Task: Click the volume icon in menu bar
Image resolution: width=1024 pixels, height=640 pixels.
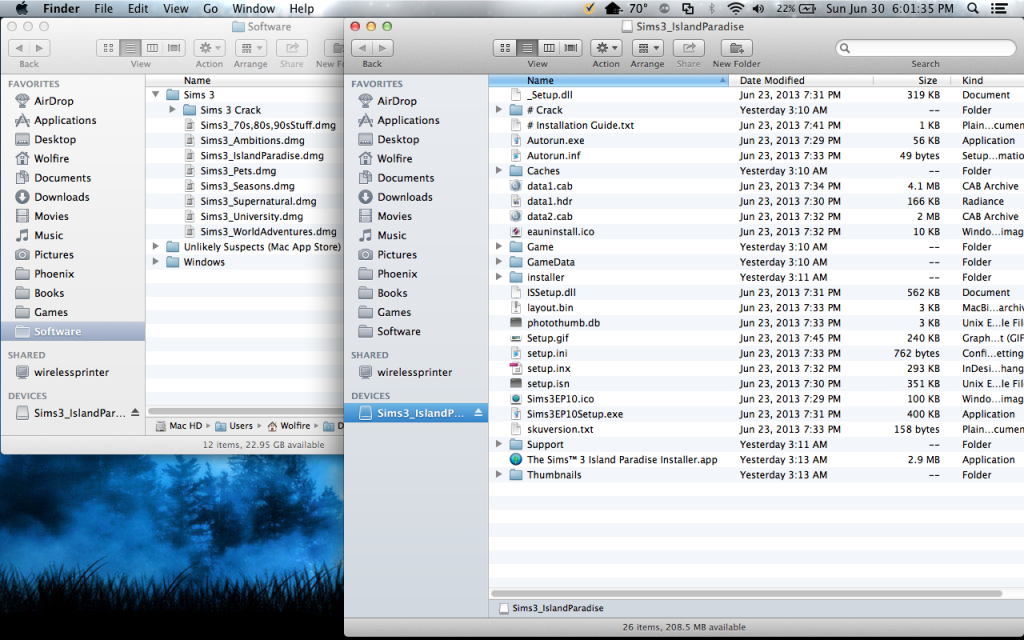Action: pyautogui.click(x=758, y=8)
